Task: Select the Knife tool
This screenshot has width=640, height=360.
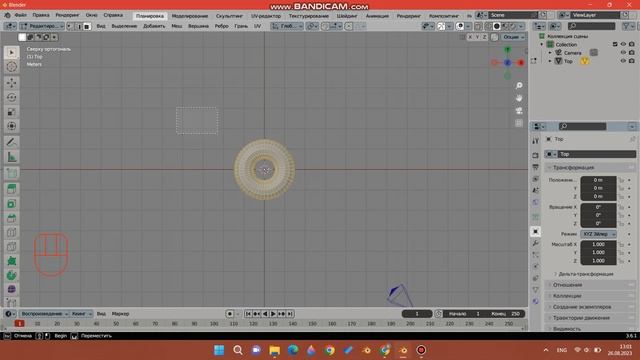Action: point(11,247)
